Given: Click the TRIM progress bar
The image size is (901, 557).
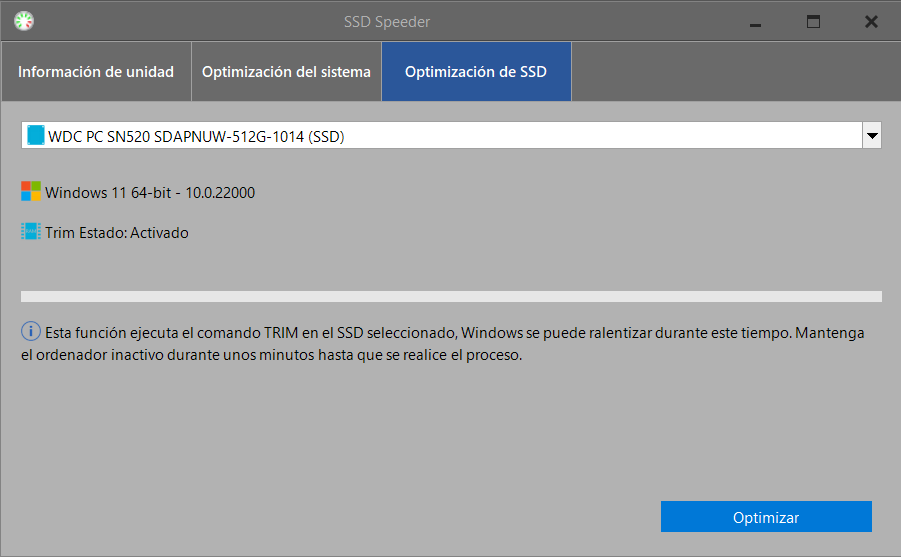Looking at the screenshot, I should point(451,296).
